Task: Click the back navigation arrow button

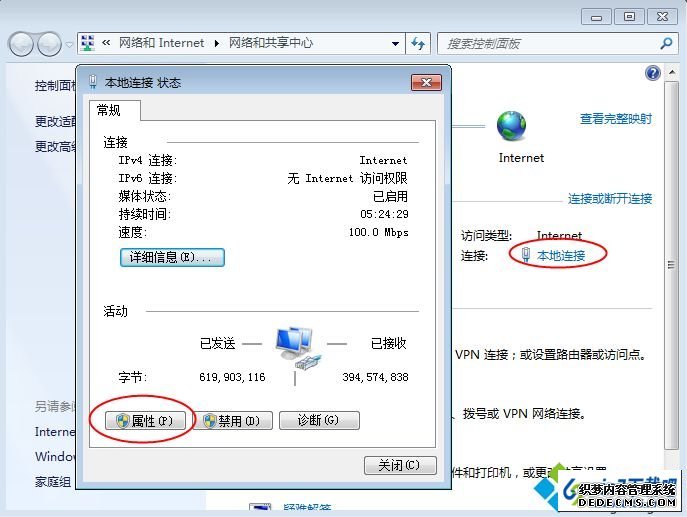Action: tap(21, 44)
